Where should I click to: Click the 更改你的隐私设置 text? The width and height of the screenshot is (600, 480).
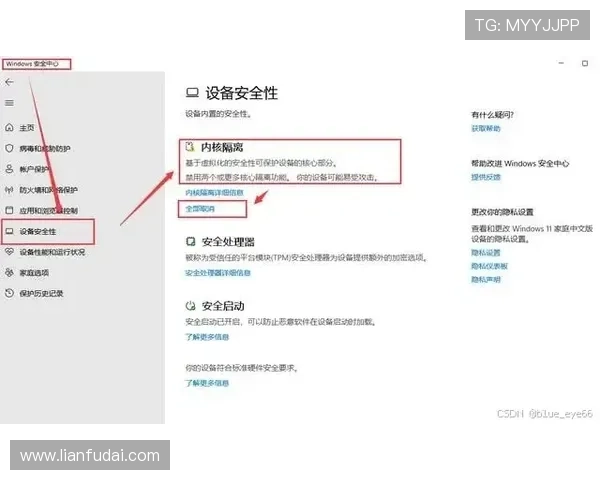point(502,212)
